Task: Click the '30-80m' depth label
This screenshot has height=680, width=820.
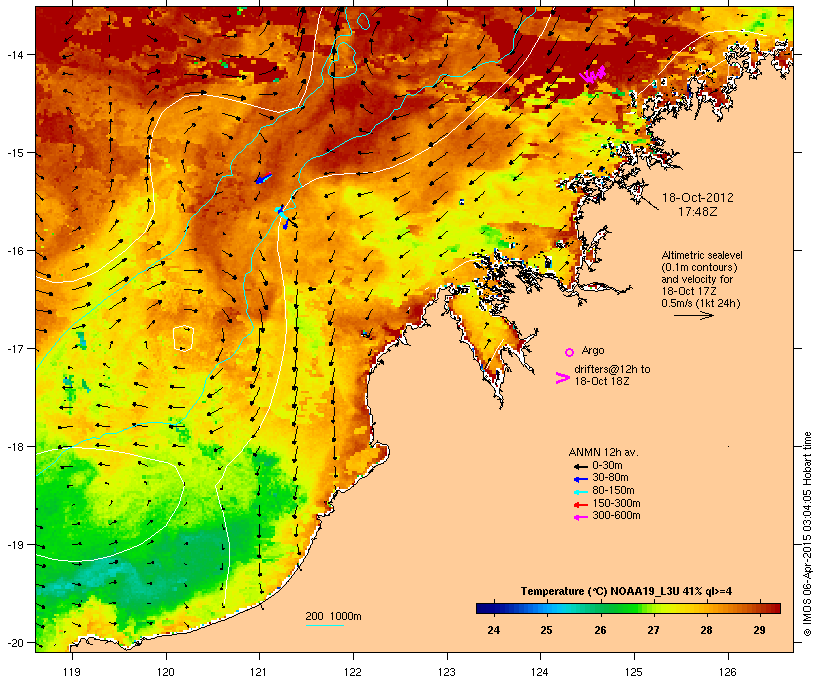Action: [610, 478]
